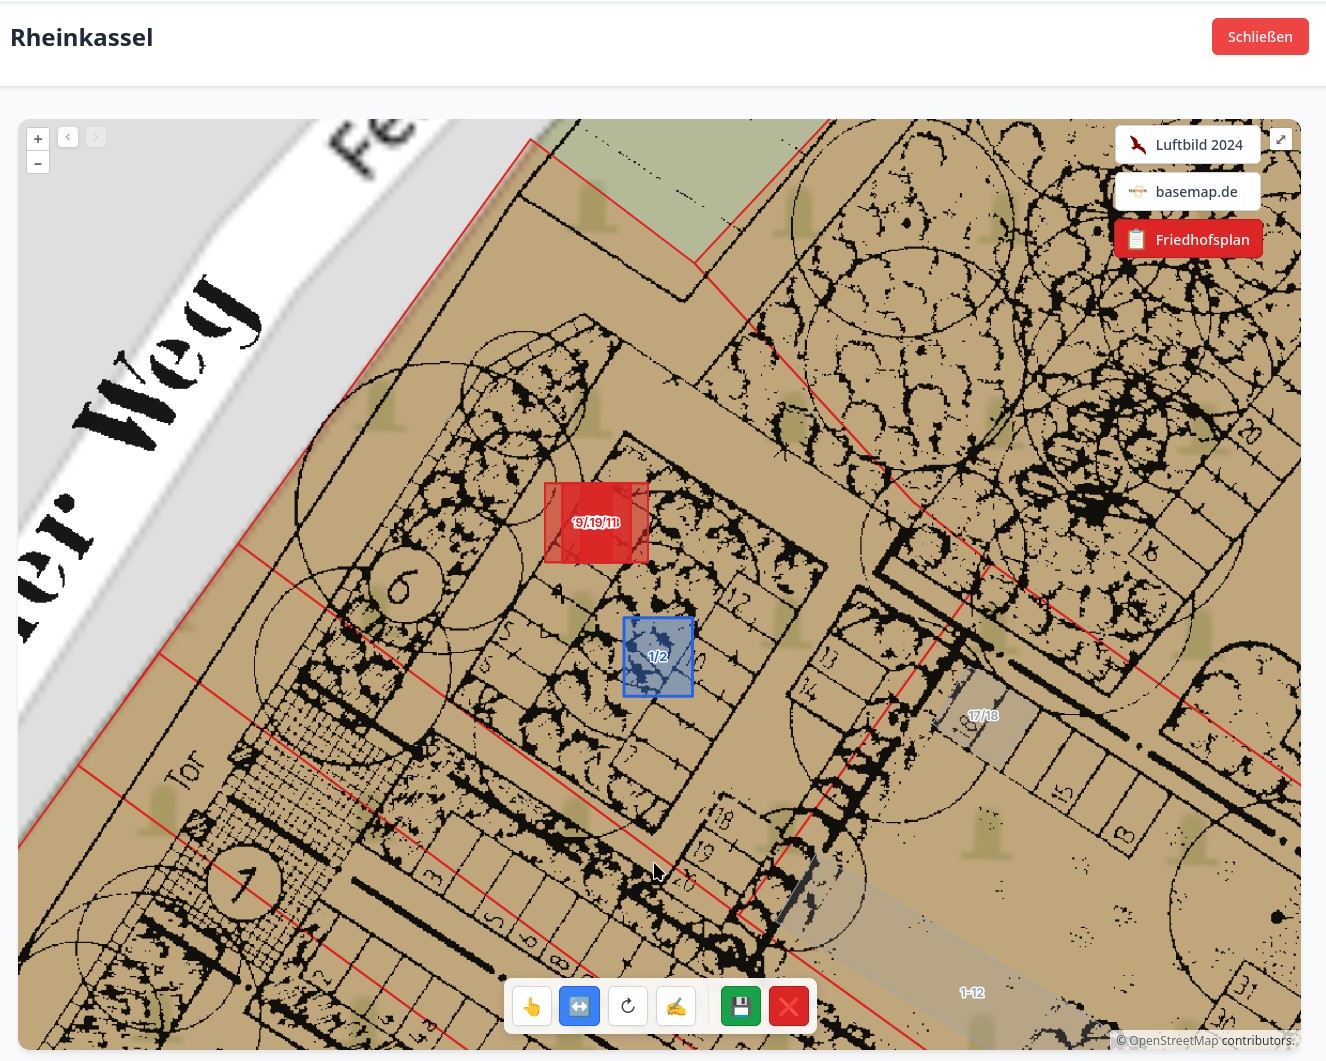Select the pointing hand selection tool
This screenshot has height=1061, width=1326.
pyautogui.click(x=532, y=1006)
